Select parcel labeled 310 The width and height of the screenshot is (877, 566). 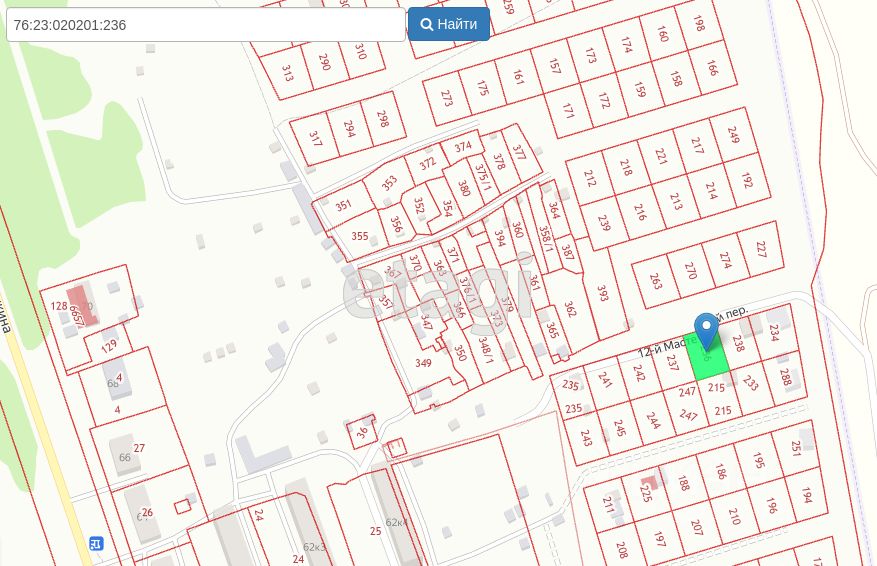[x=361, y=51]
